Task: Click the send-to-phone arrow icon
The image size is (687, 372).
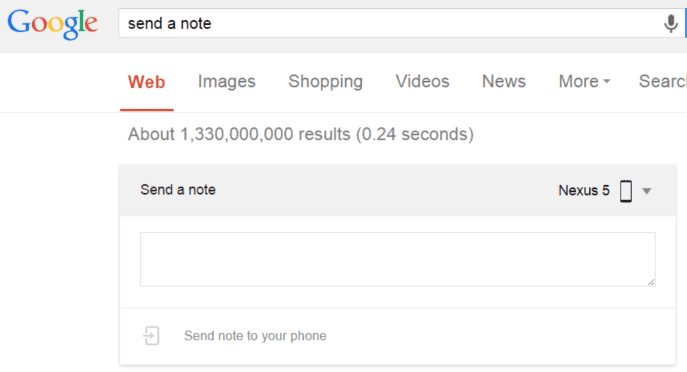Action: pyautogui.click(x=151, y=336)
